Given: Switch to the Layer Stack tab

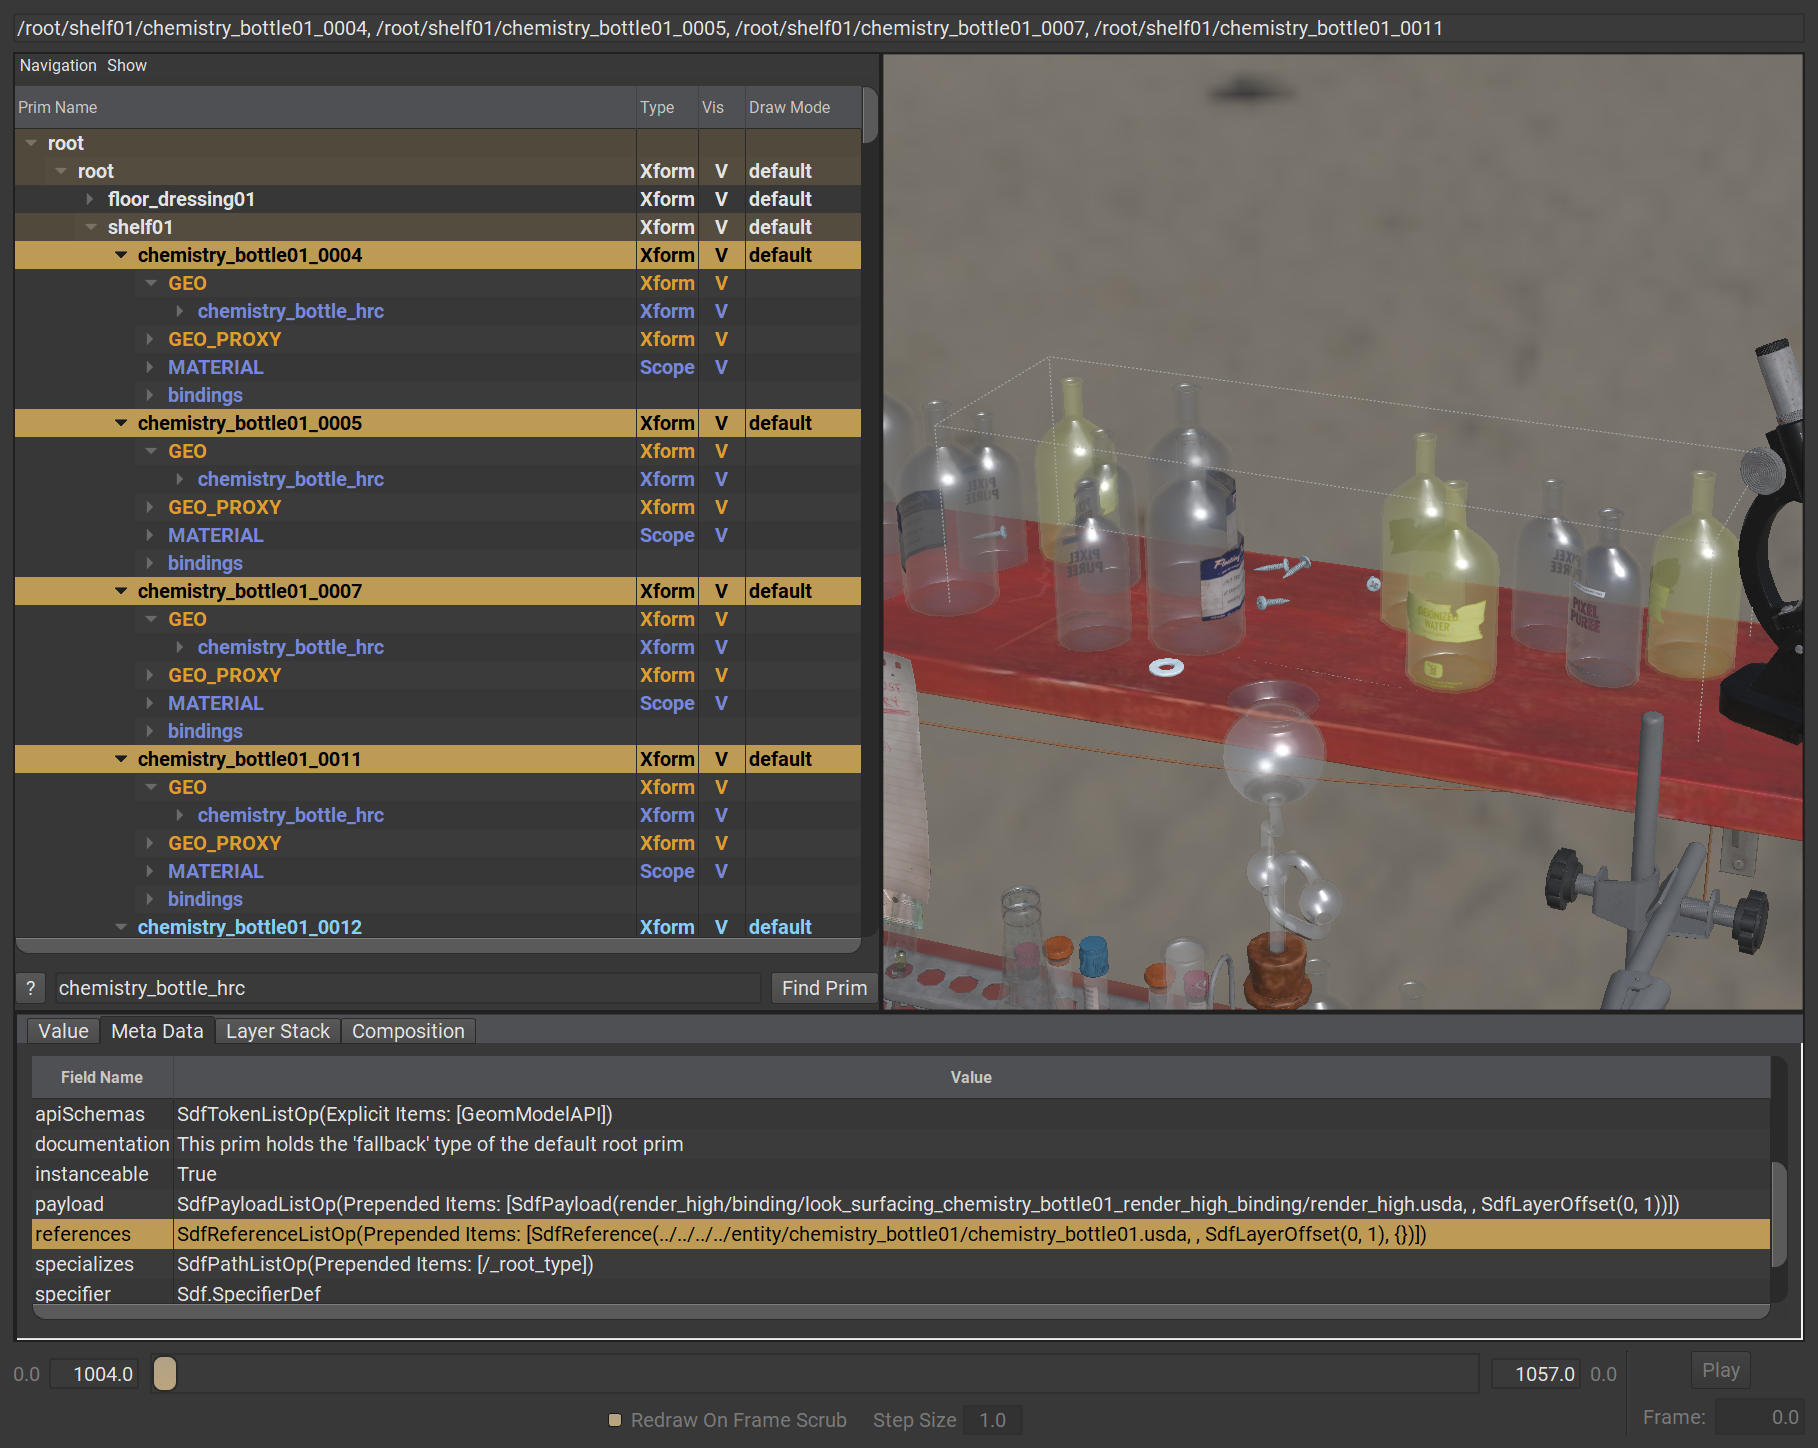Looking at the screenshot, I should (x=277, y=1031).
